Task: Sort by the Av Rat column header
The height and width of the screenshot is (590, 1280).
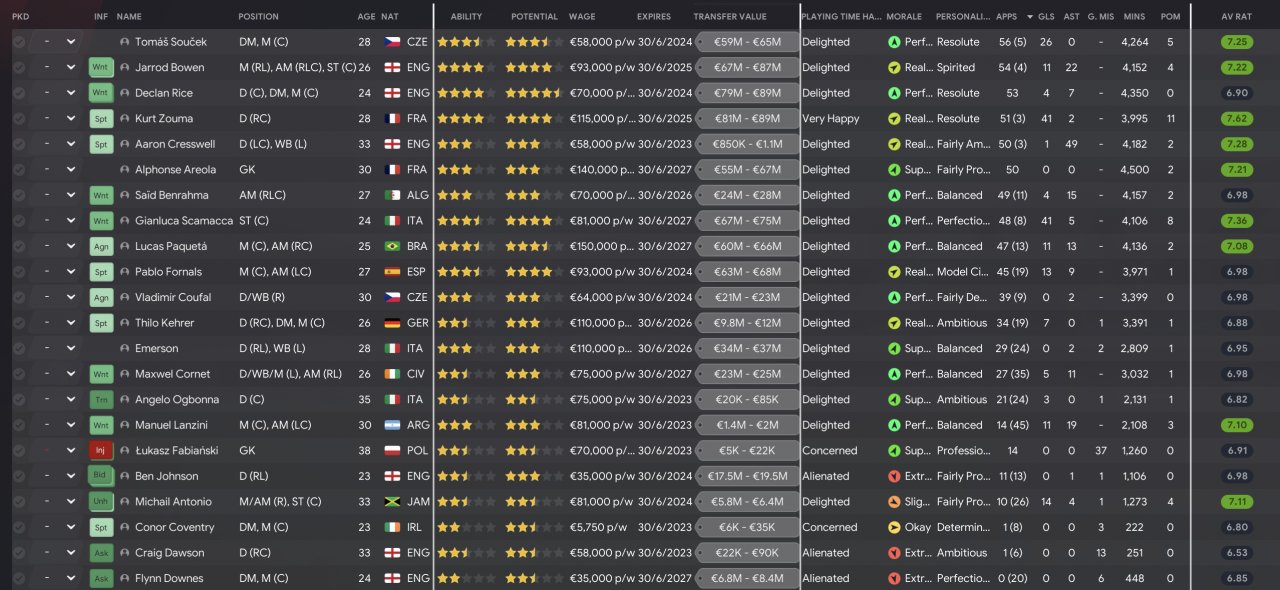Action: 1236,17
